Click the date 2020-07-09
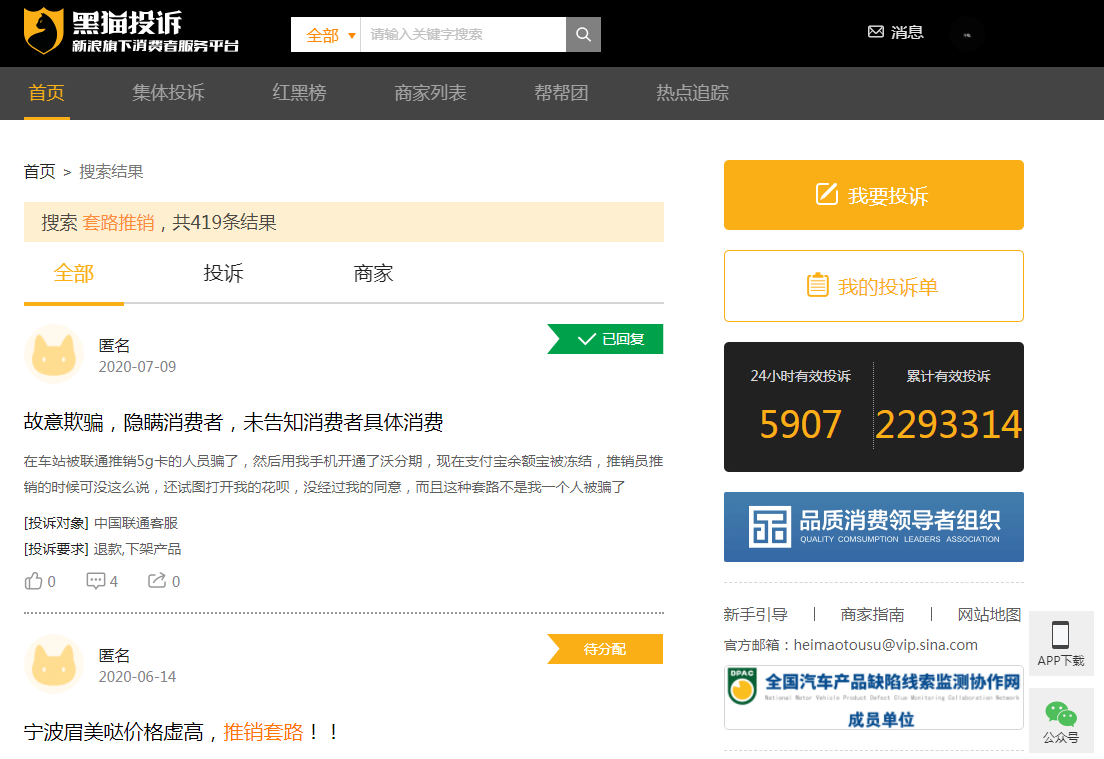Screen dimensions: 1104x759 pyautogui.click(x=137, y=367)
